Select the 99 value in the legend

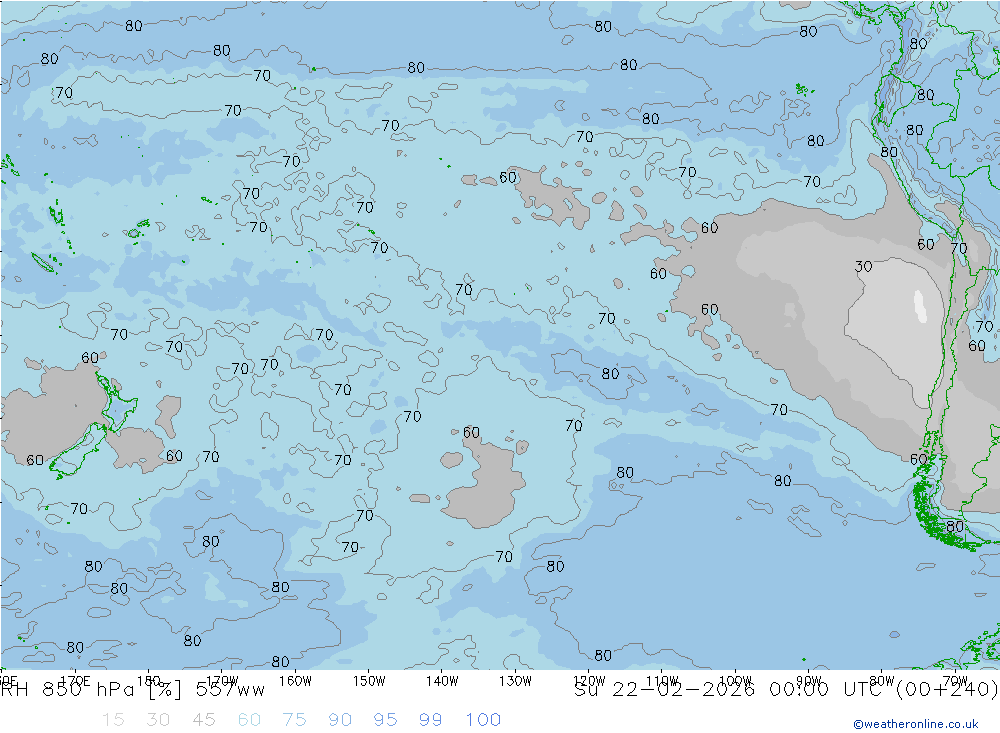(431, 720)
